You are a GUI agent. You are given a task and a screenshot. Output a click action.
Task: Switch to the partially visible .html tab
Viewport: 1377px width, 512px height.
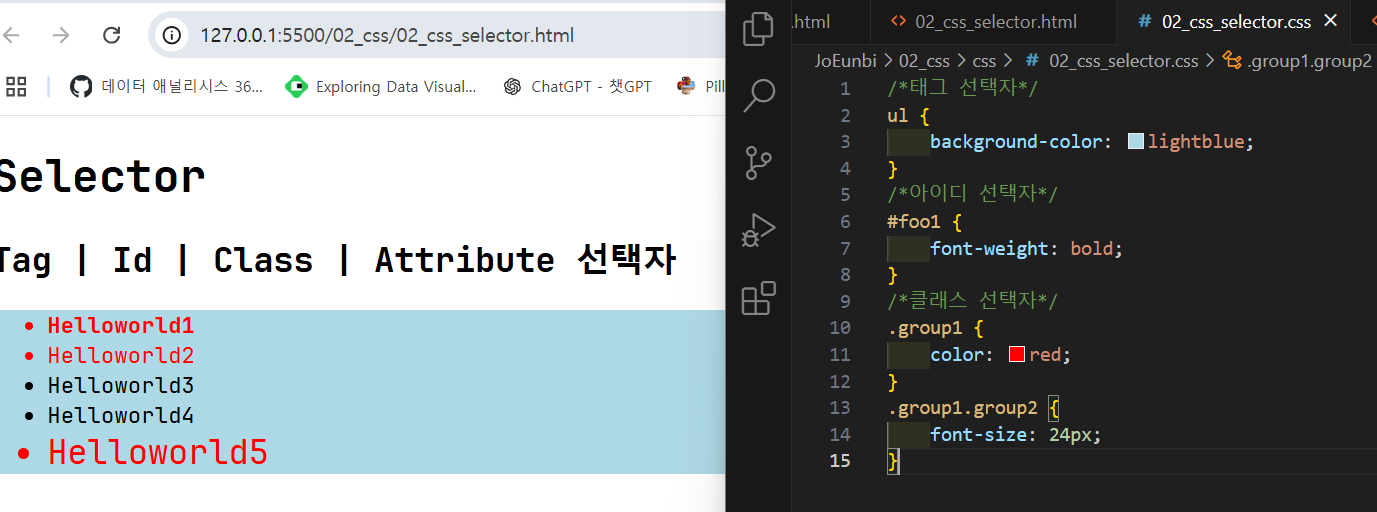click(811, 21)
